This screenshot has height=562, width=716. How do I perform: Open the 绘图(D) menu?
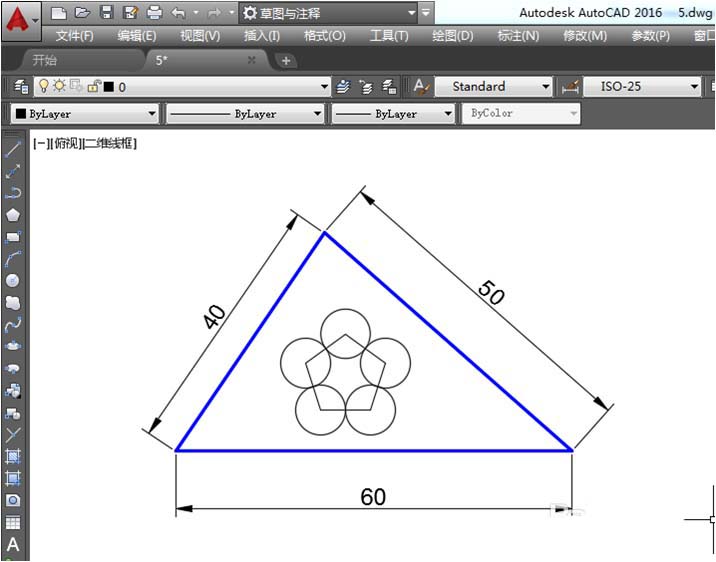coord(453,36)
